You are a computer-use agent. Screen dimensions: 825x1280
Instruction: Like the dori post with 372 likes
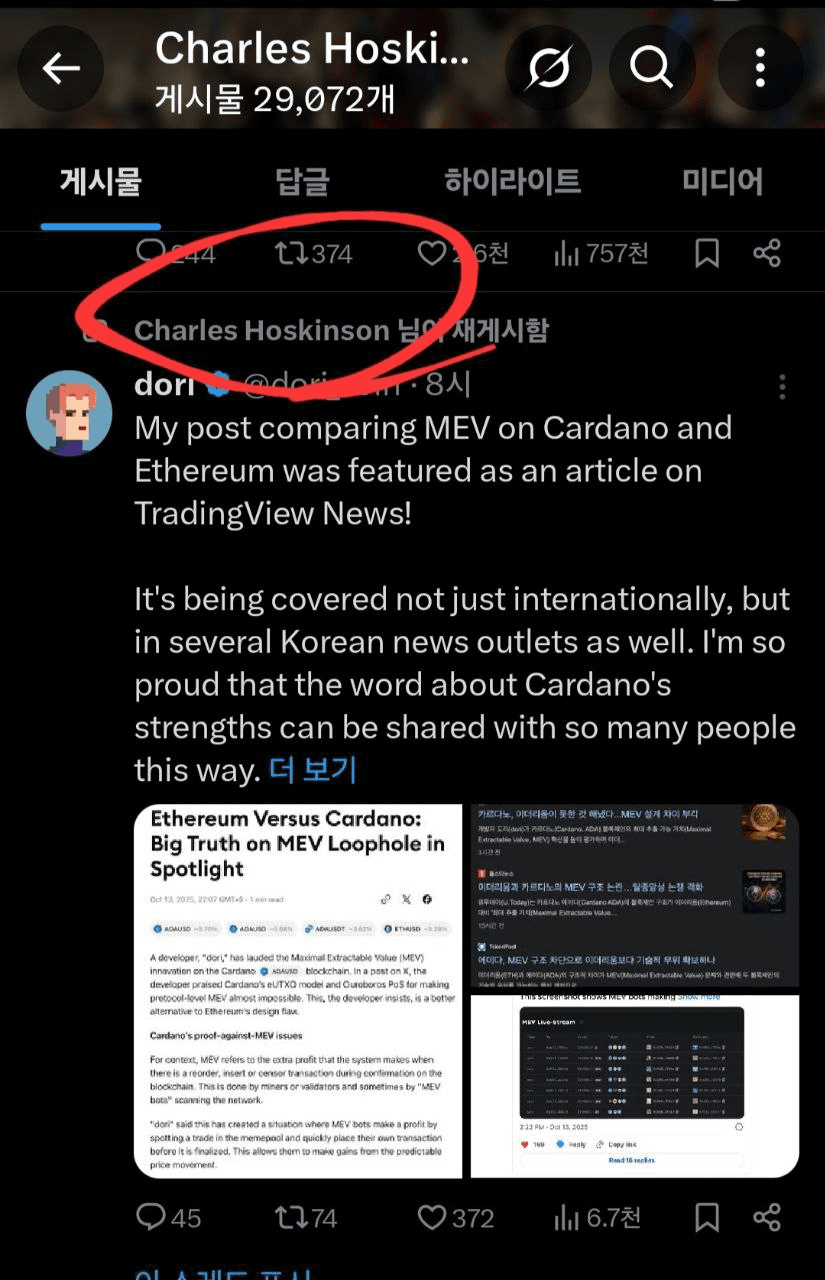point(456,1217)
